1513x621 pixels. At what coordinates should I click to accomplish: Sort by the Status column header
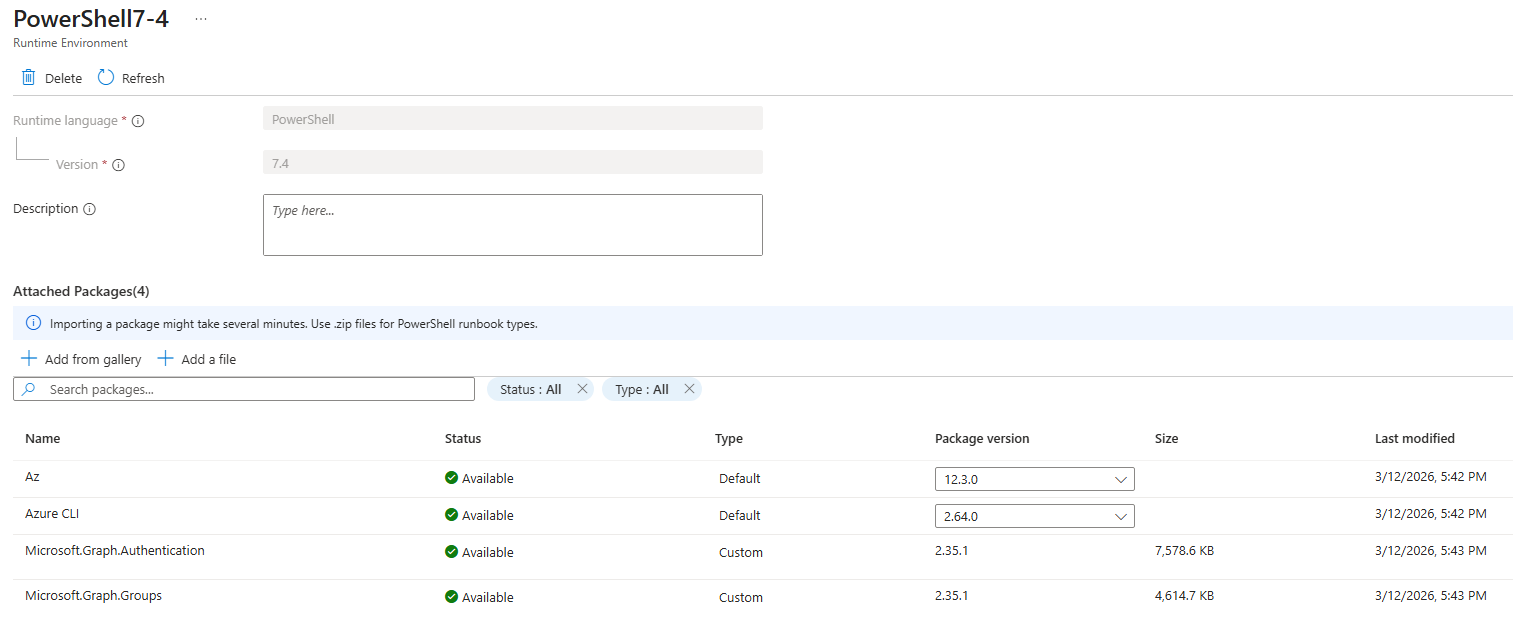(x=463, y=439)
